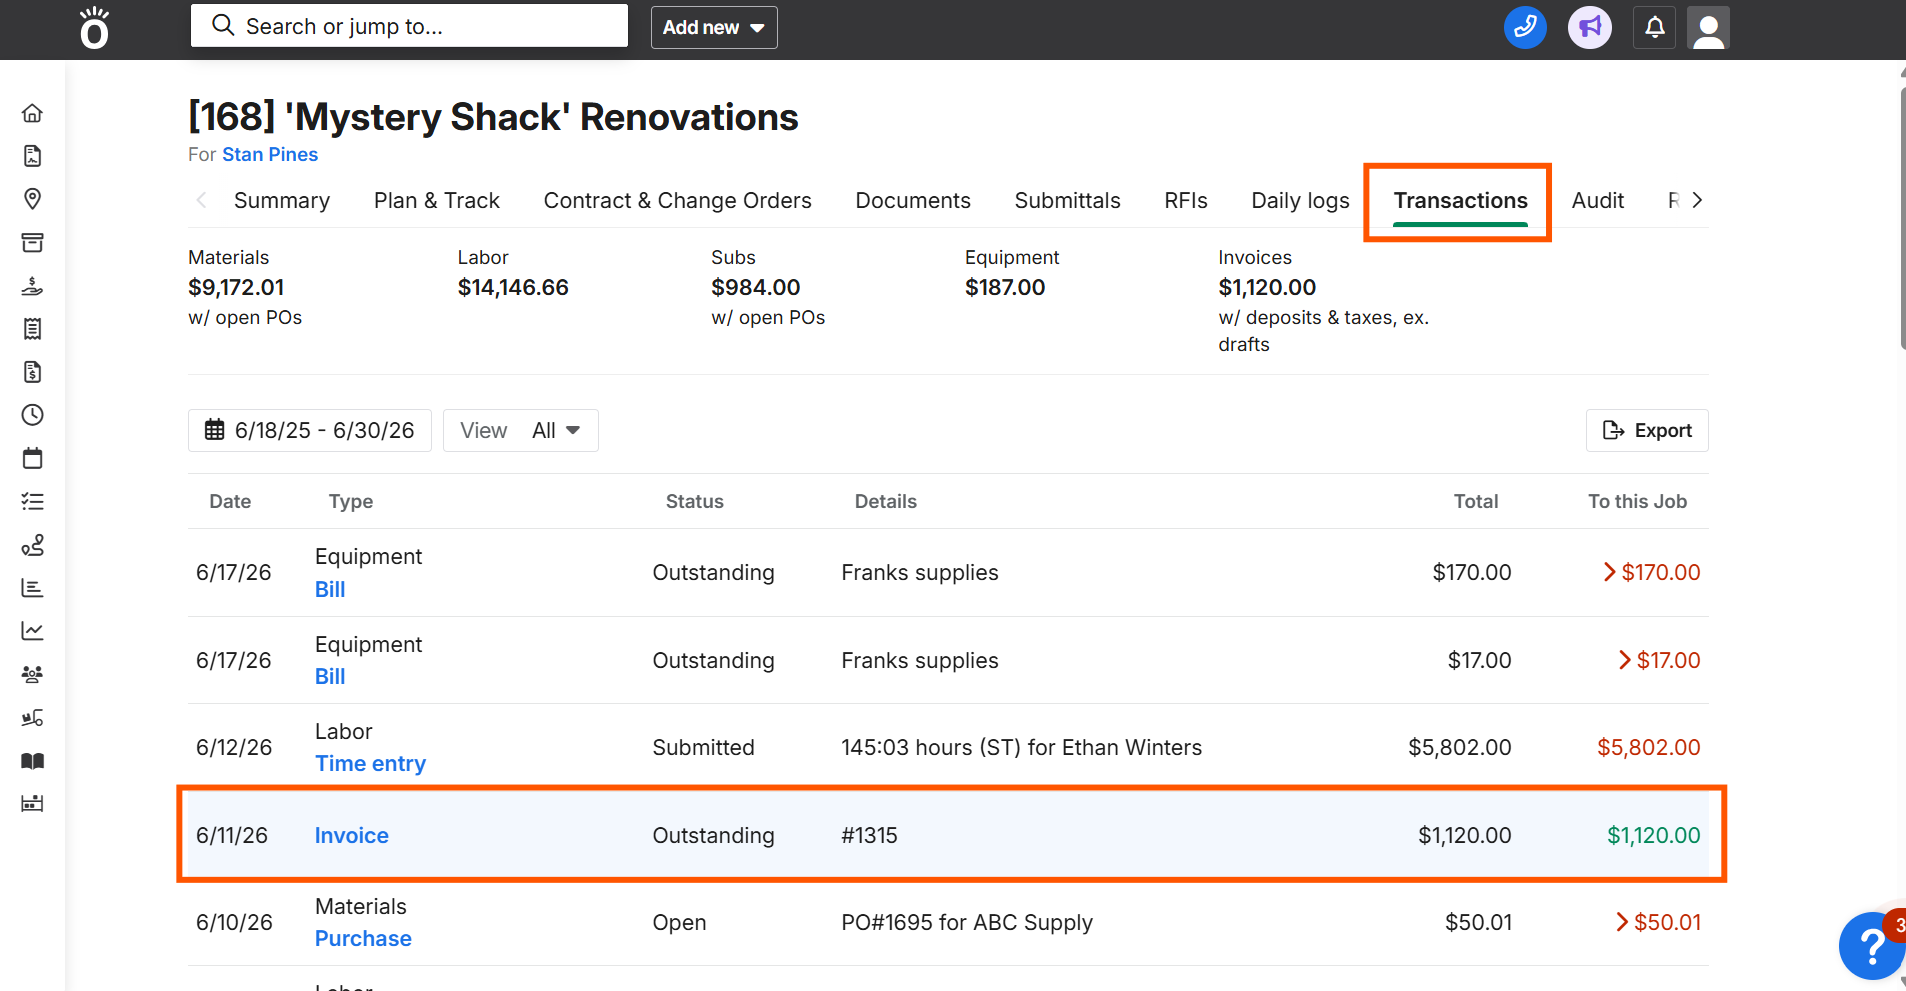Open the Bill link for $170.00 row

click(x=330, y=589)
